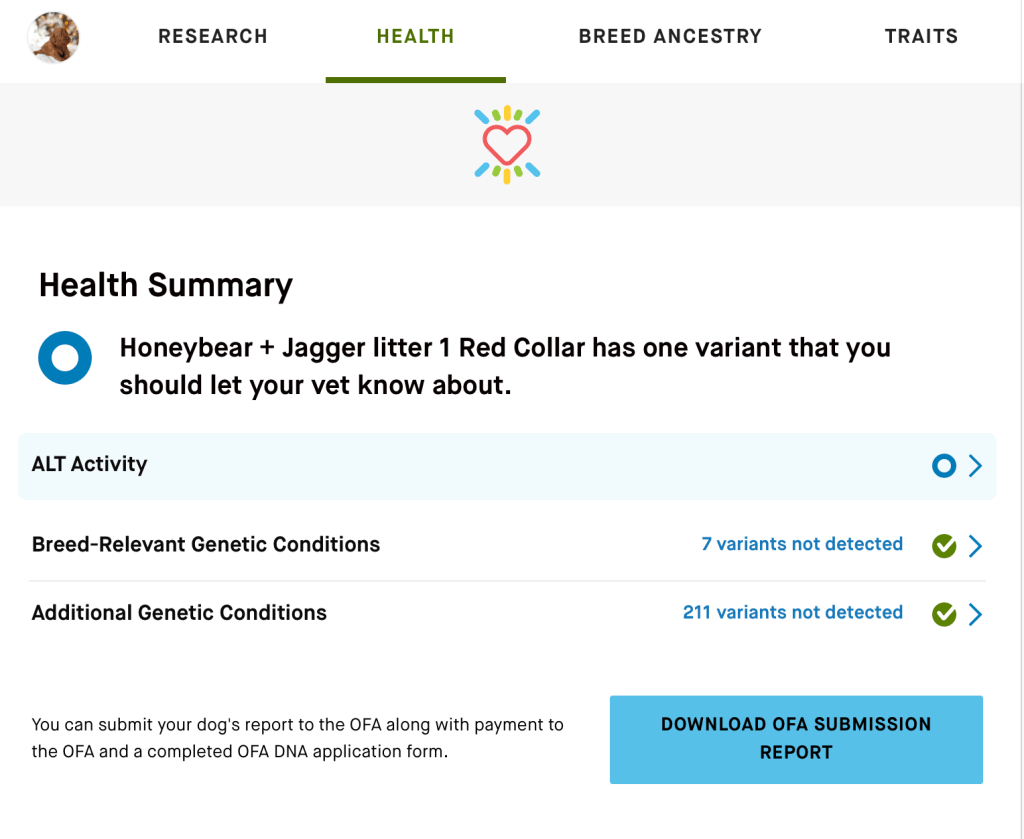Open the Breed Ancestry tab

[670, 37]
